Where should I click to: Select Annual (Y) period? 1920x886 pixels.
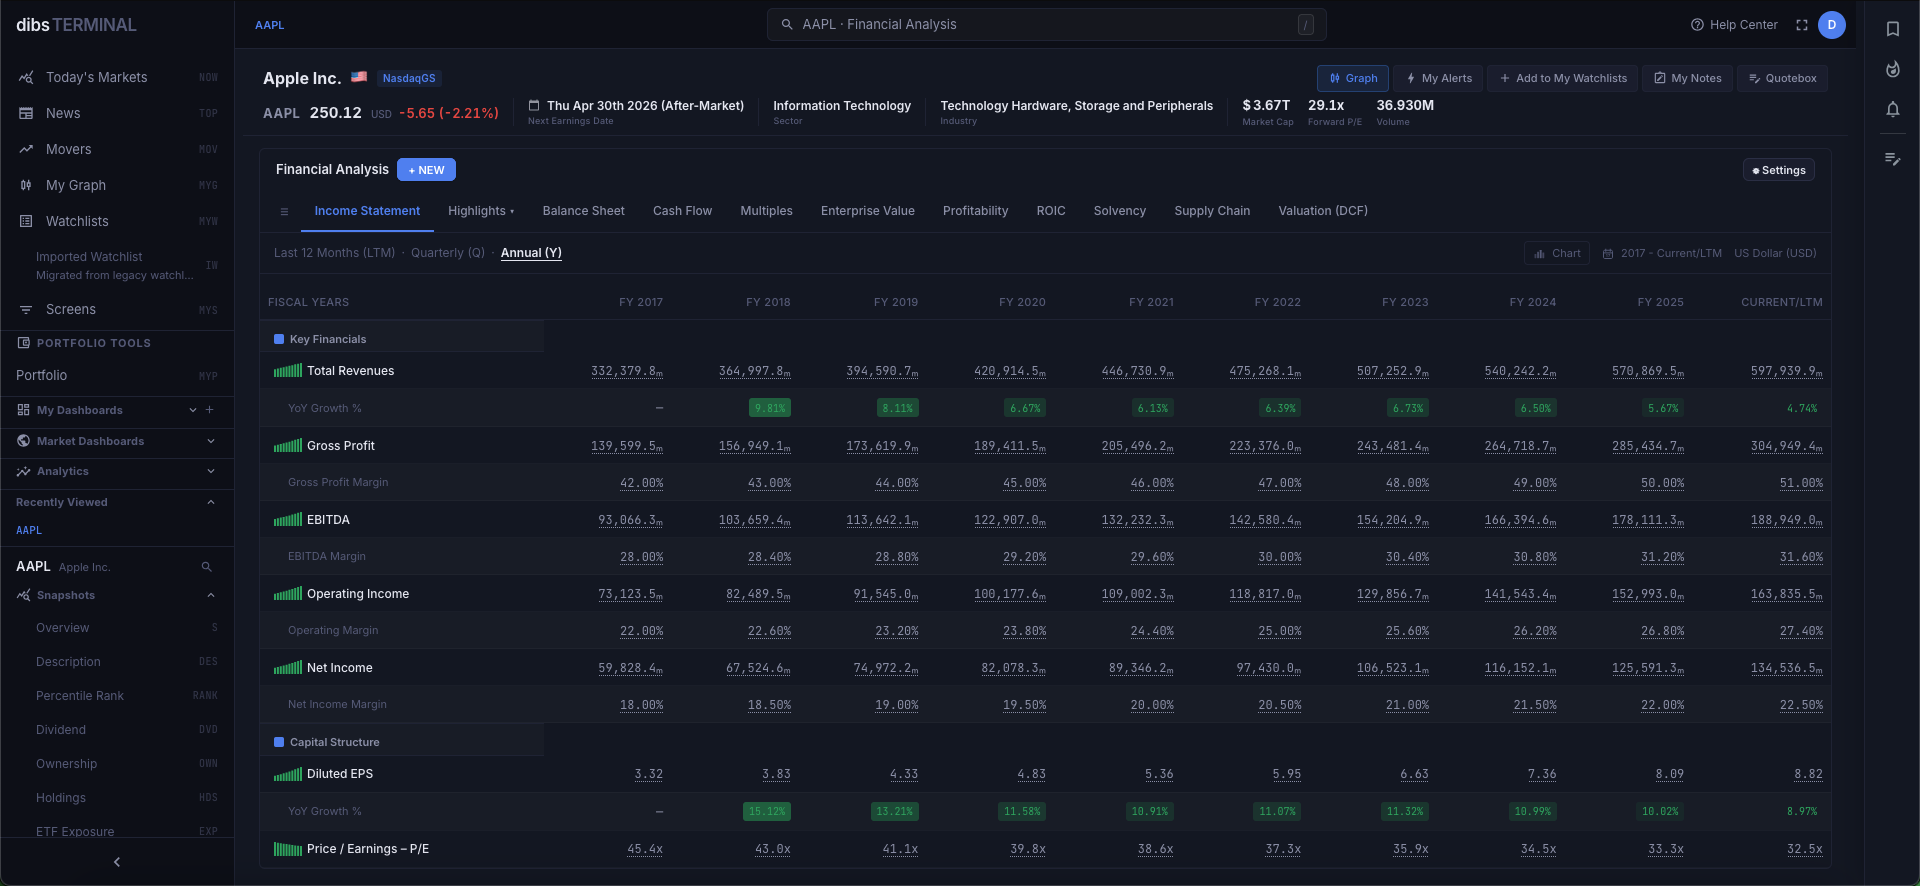[531, 253]
